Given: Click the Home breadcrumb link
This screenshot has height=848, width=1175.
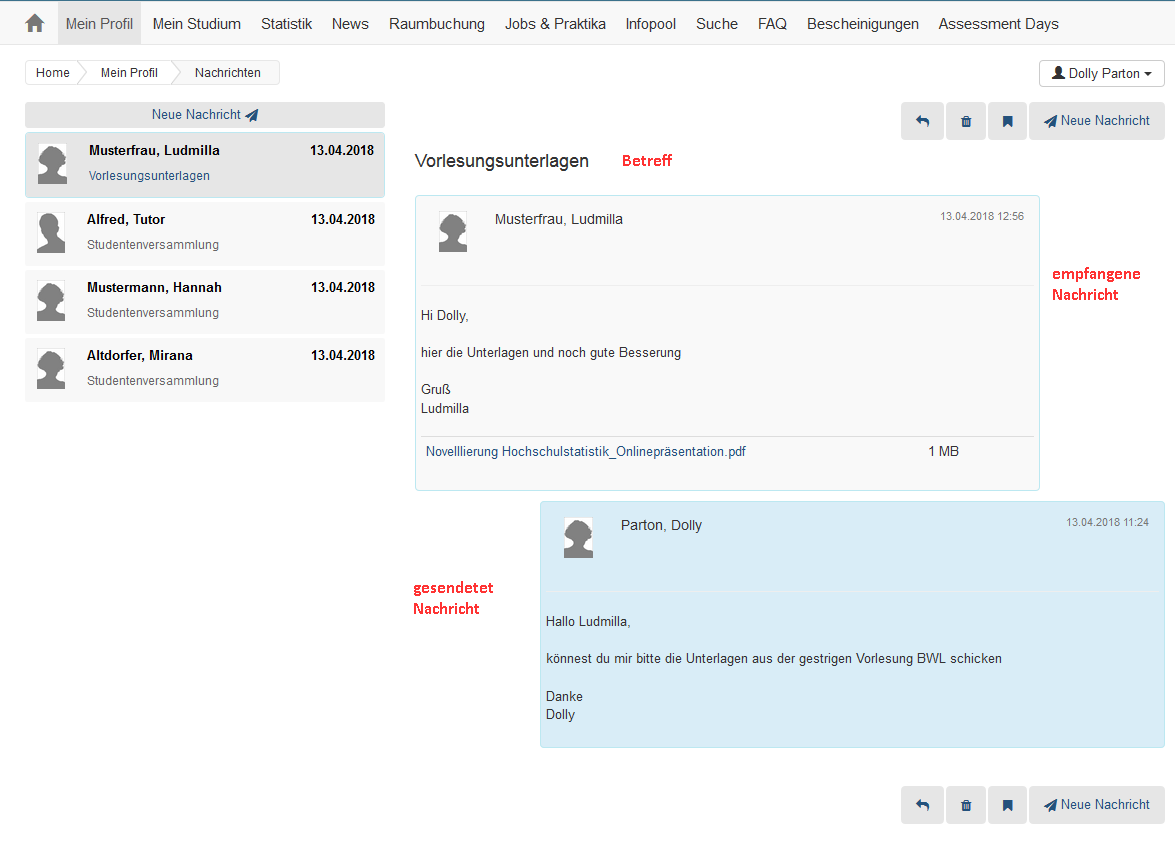Looking at the screenshot, I should tap(53, 73).
